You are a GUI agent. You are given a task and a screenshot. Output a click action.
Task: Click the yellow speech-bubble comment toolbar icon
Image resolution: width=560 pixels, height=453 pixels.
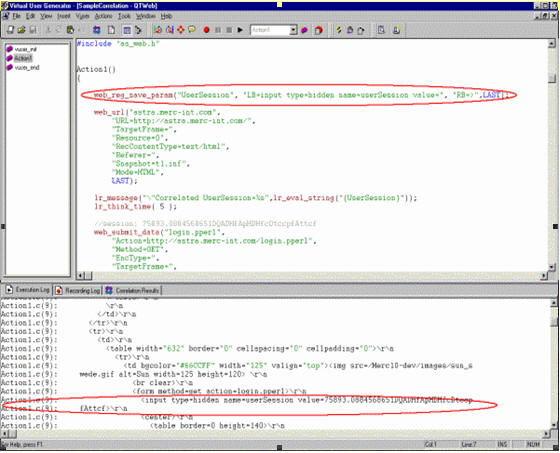(192, 30)
